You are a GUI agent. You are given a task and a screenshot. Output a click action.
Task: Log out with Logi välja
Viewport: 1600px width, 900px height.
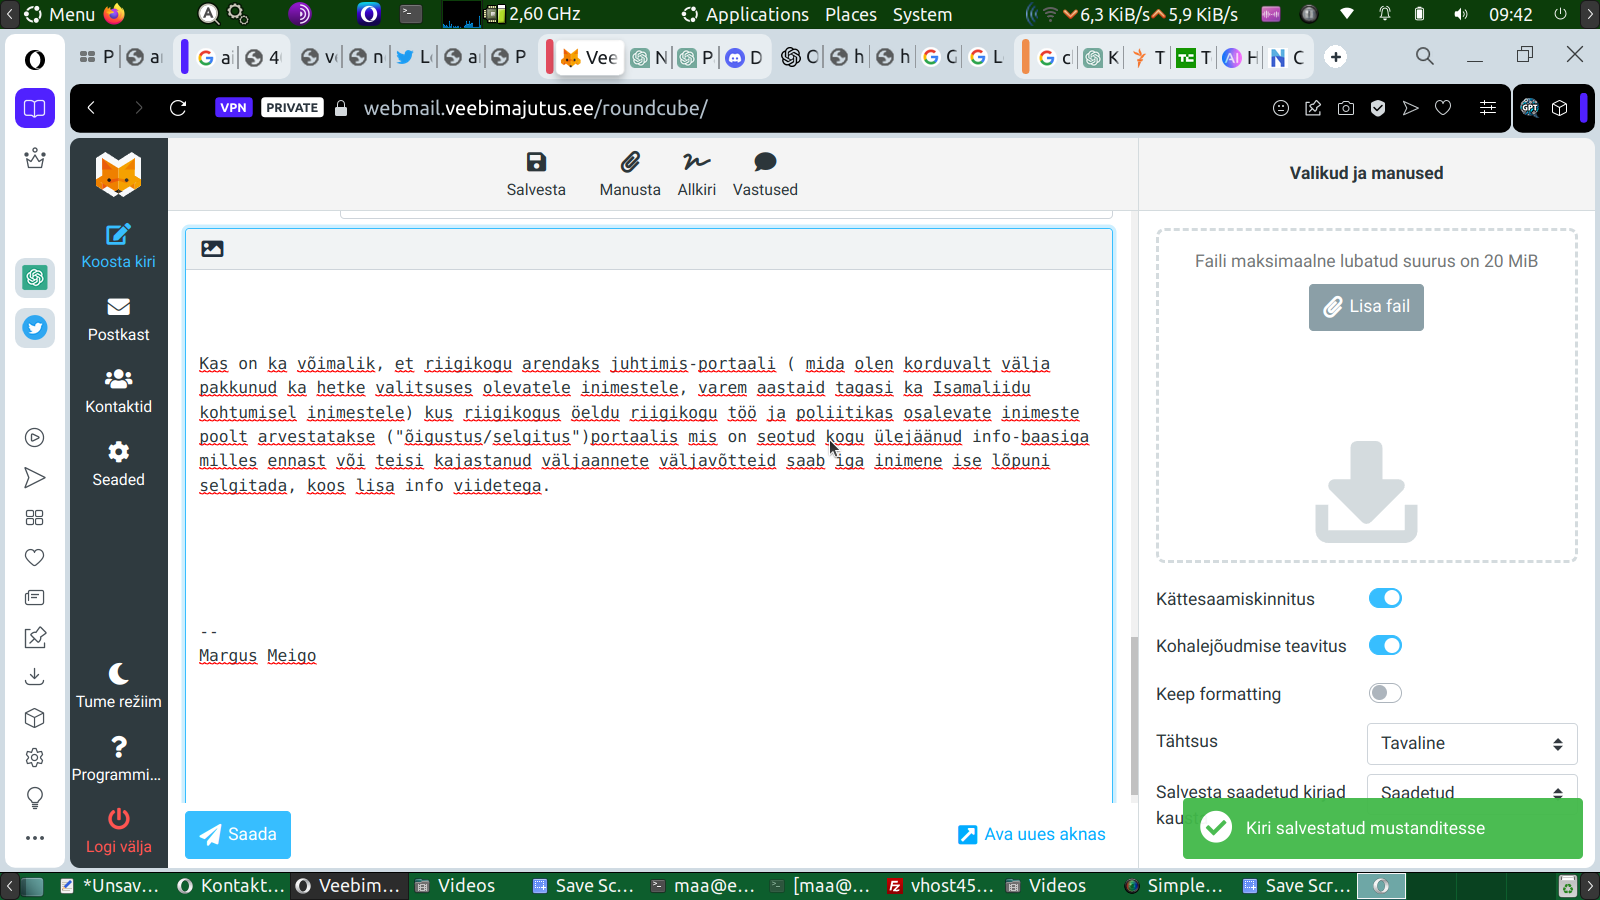[x=118, y=831]
